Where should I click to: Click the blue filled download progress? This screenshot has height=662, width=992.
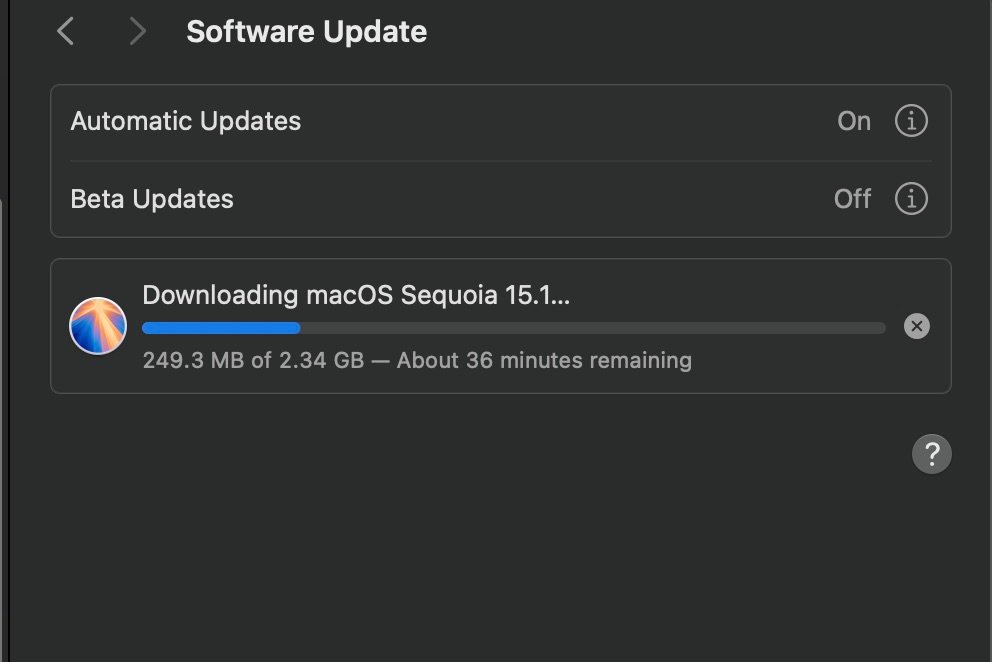(220, 327)
